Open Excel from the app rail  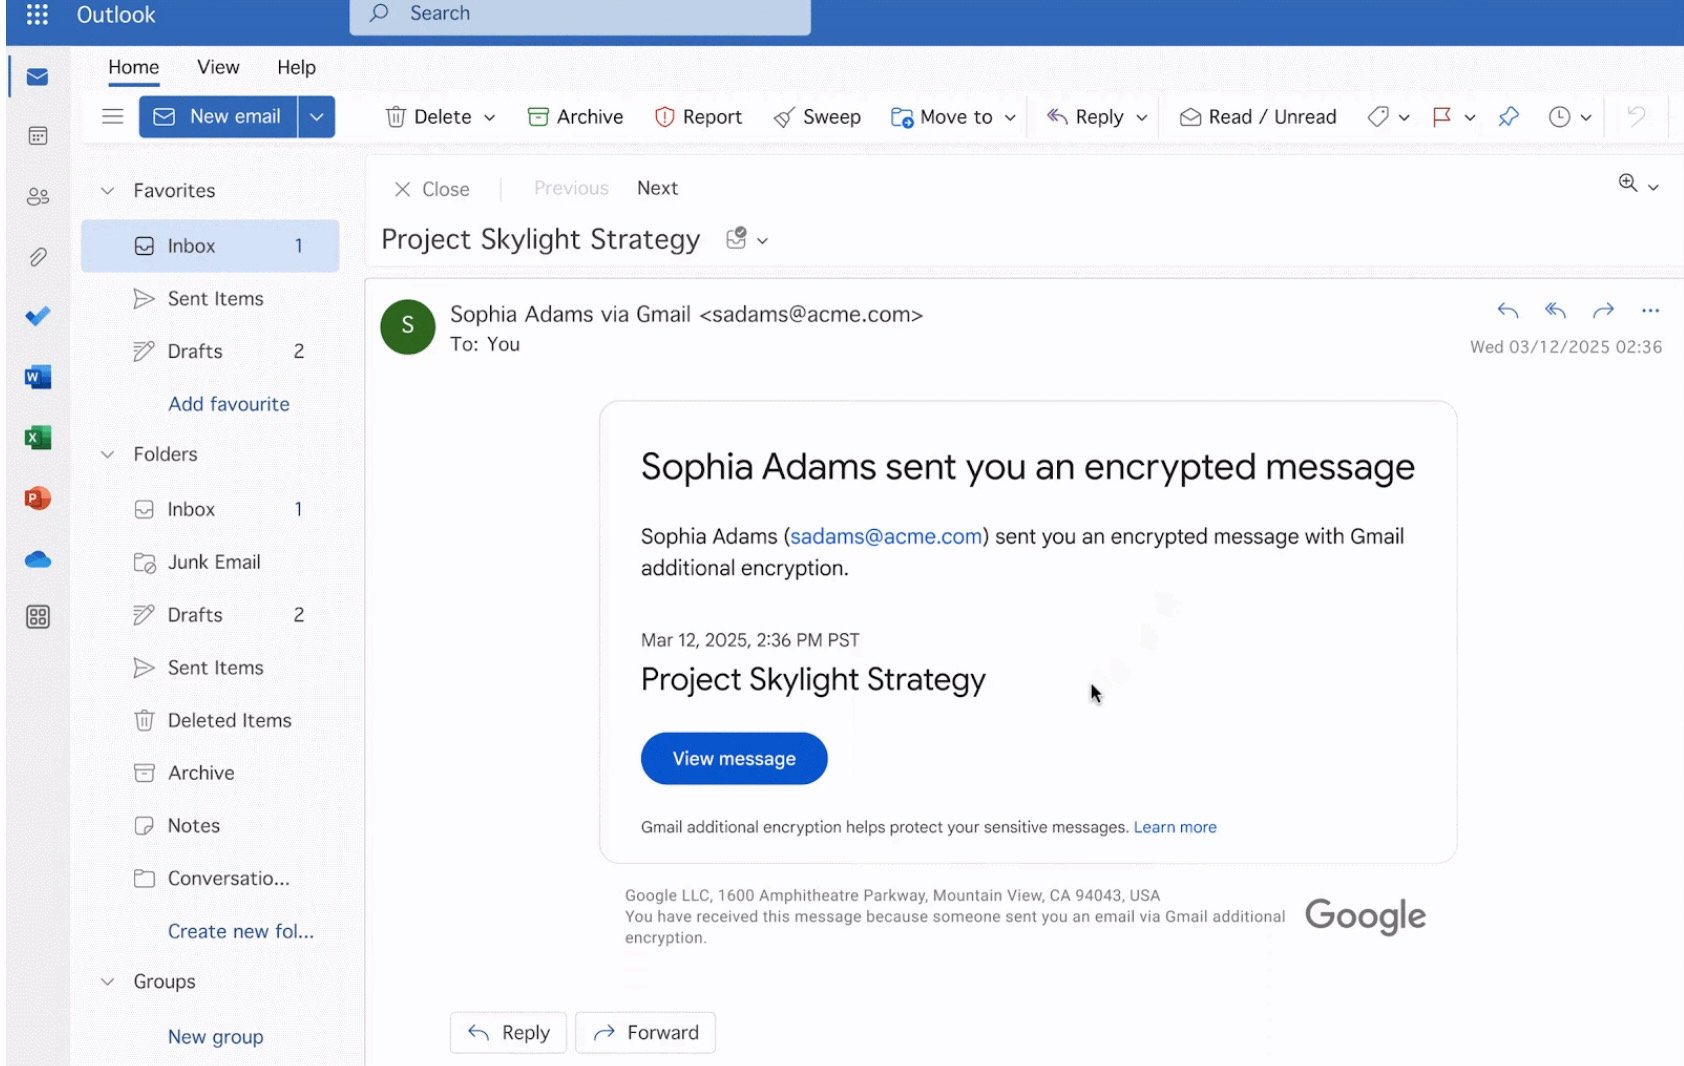click(x=37, y=437)
